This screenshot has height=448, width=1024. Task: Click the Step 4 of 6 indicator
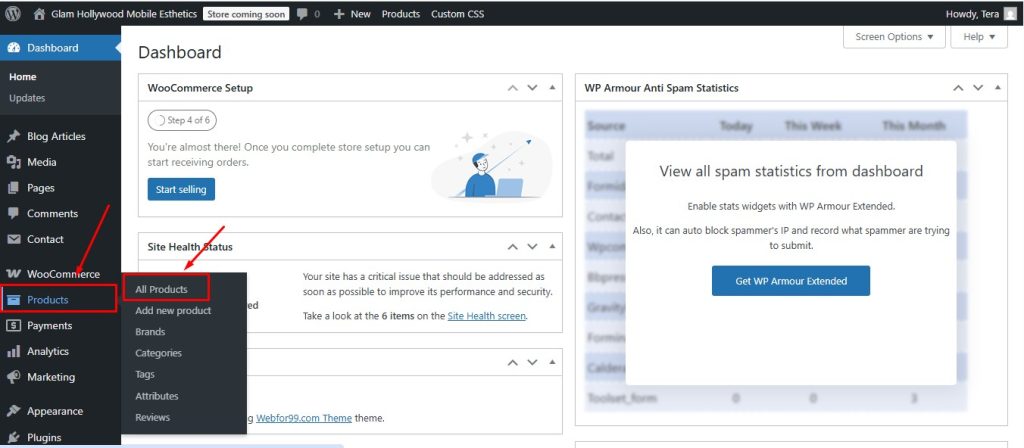182,120
